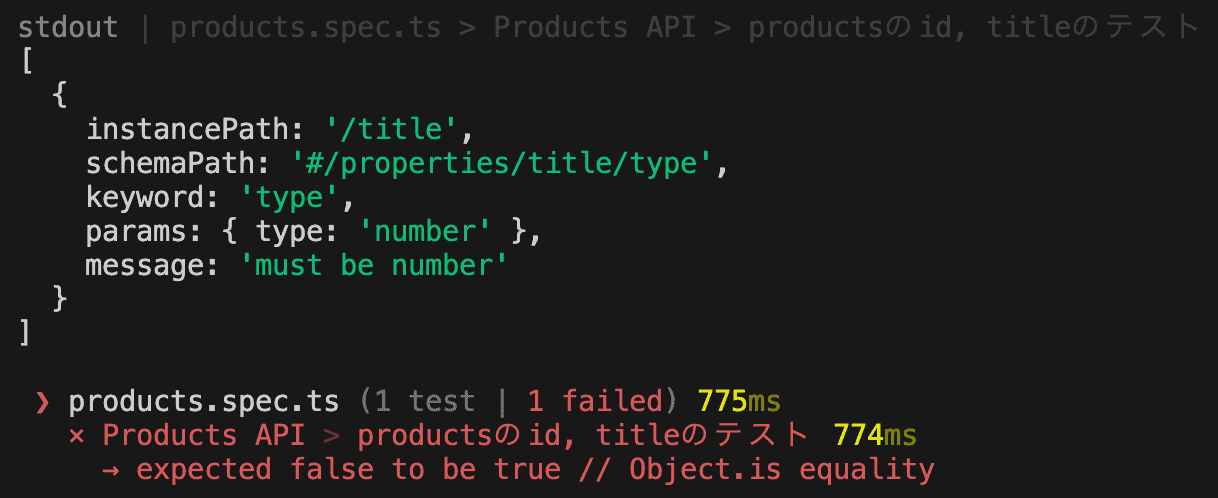Click the 774ms test duration
The image size is (1218, 498).
tap(874, 436)
